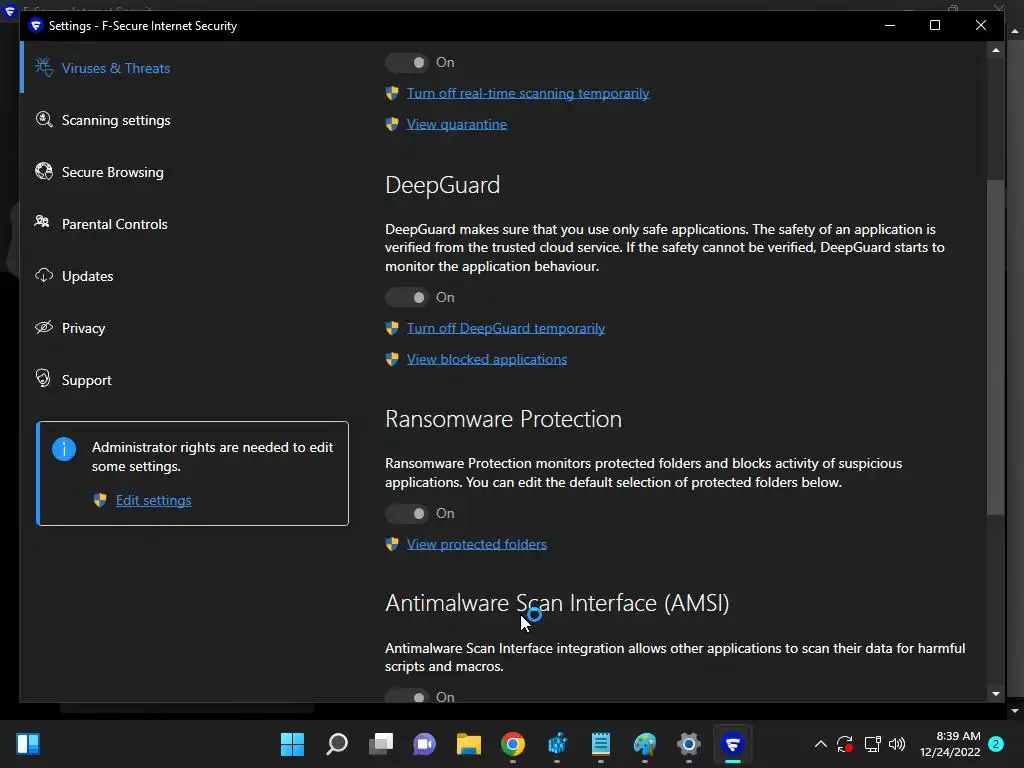Click the Updates cloud icon
Viewport: 1024px width, 768px height.
coord(44,276)
